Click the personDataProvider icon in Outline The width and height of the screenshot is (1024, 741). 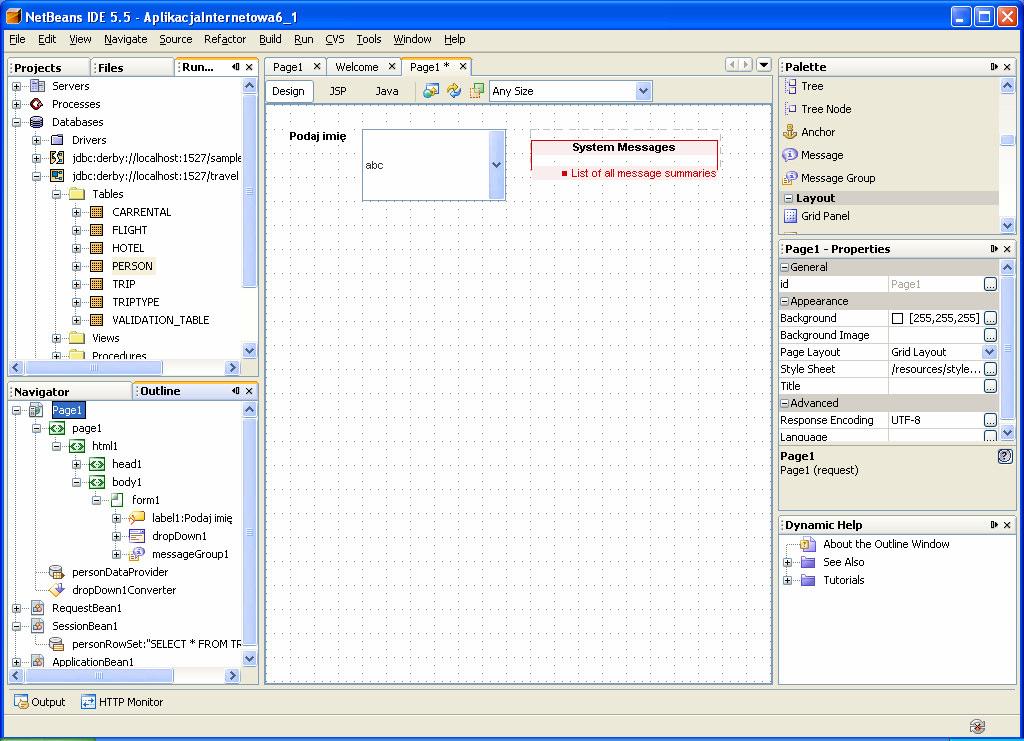point(57,572)
